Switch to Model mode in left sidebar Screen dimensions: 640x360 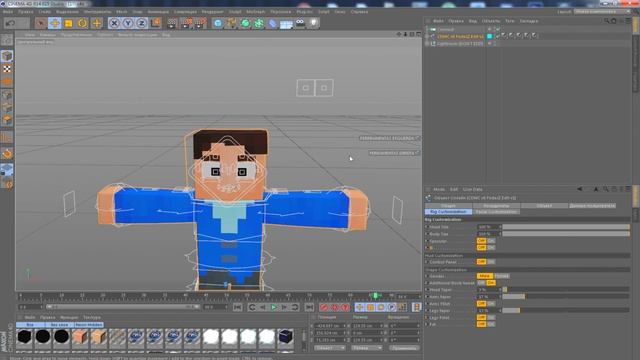(7, 56)
